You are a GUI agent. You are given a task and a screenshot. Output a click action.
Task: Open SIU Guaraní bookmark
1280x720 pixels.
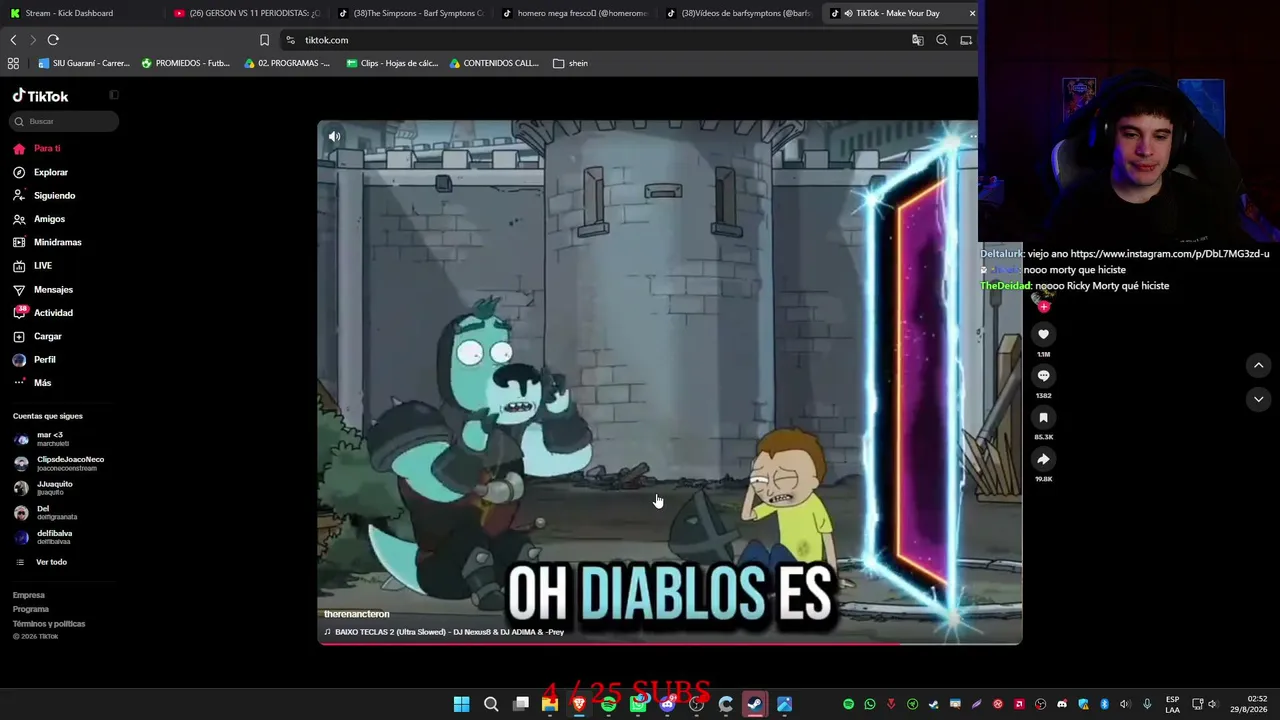[84, 63]
